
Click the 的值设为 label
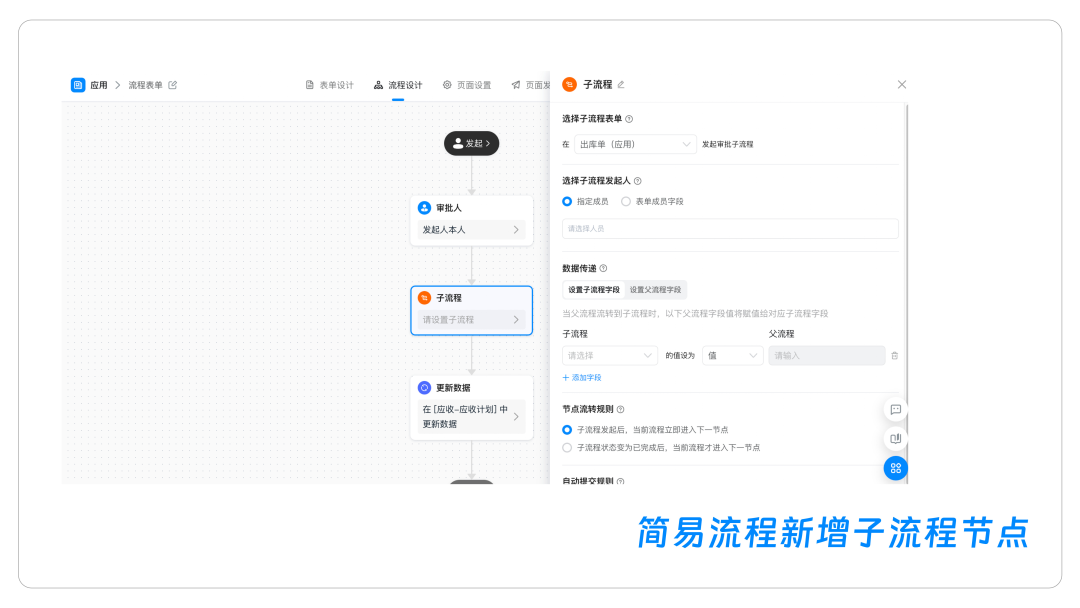(x=680, y=356)
